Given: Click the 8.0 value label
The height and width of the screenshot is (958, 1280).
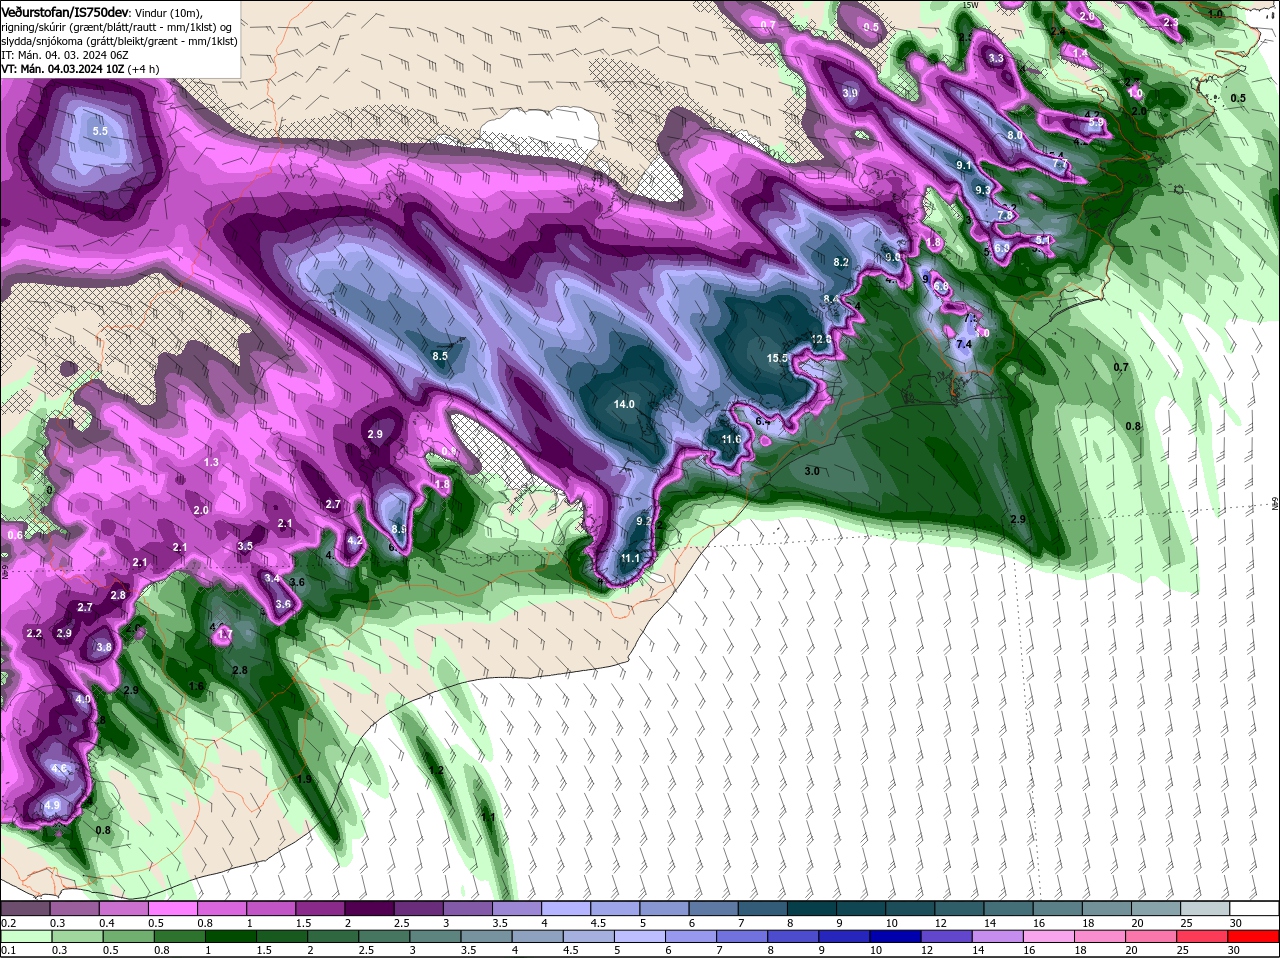Looking at the screenshot, I should point(1015,135).
